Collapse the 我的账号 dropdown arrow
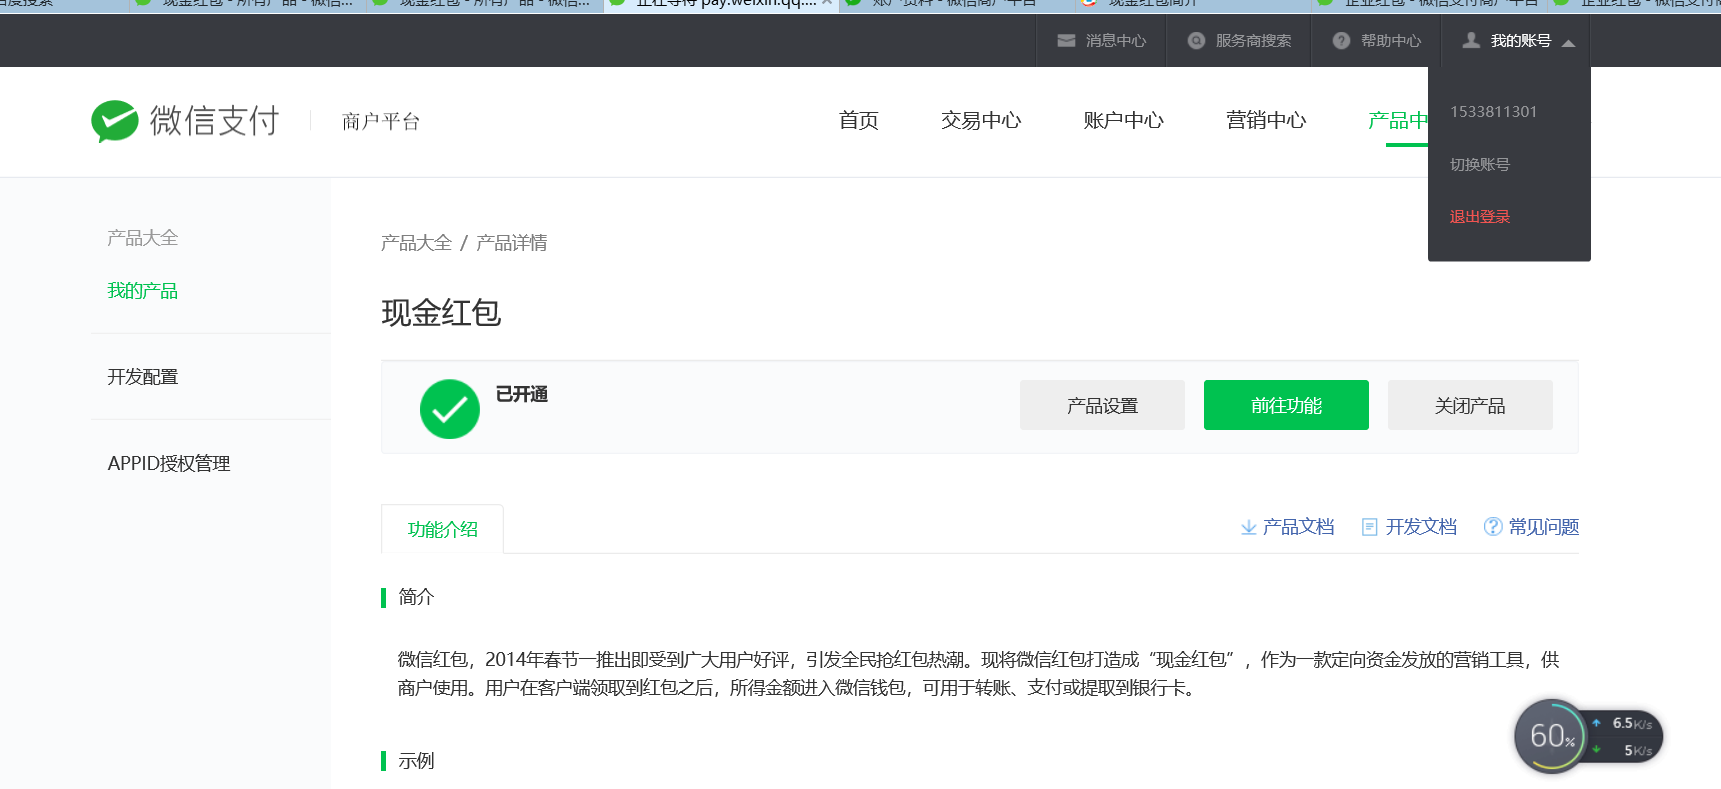The image size is (1721, 789). [1568, 43]
